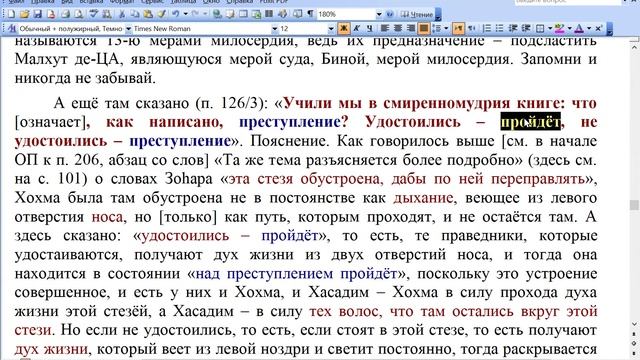
Task: Insert a table from the toolbar
Action: [x=243, y=14]
